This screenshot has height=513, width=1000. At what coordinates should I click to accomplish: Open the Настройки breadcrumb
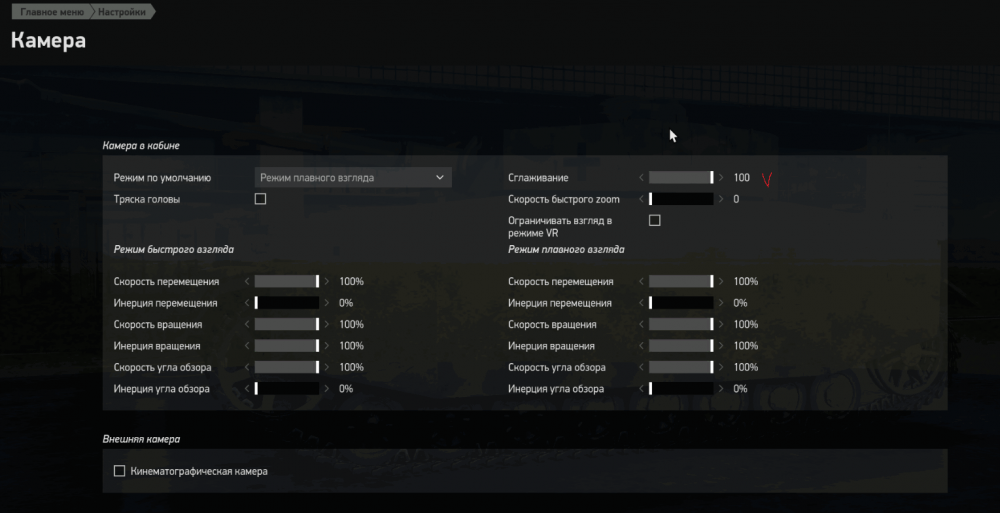(x=122, y=11)
